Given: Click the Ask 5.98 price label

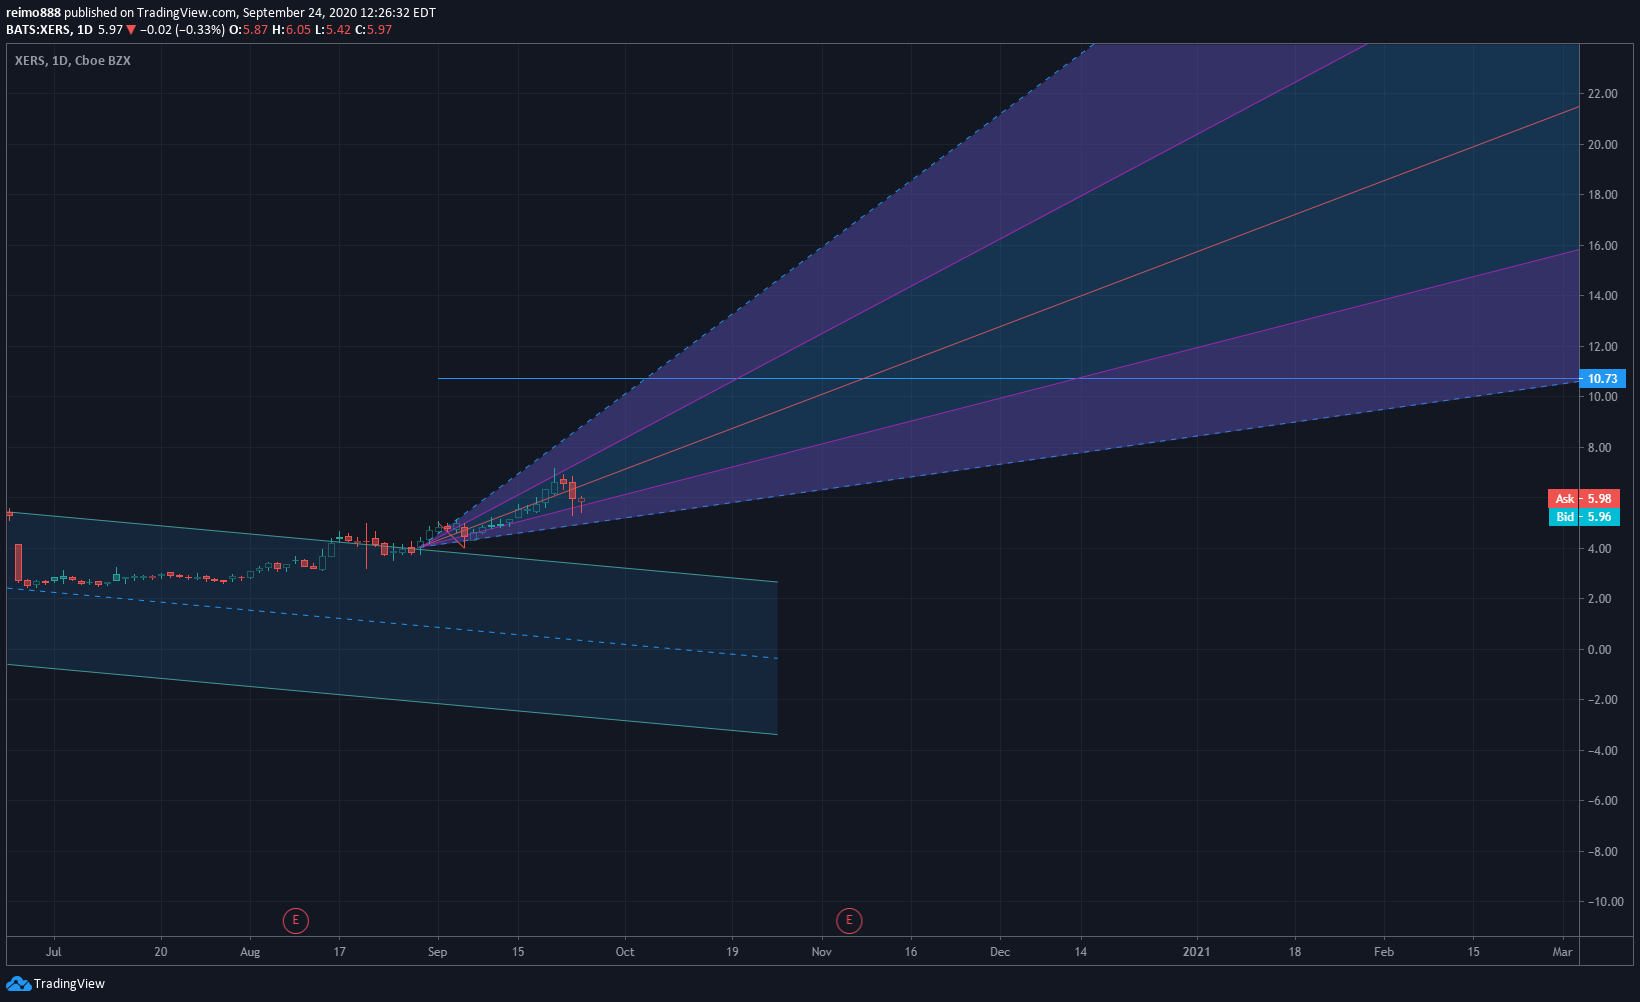Looking at the screenshot, I should point(1583,498).
